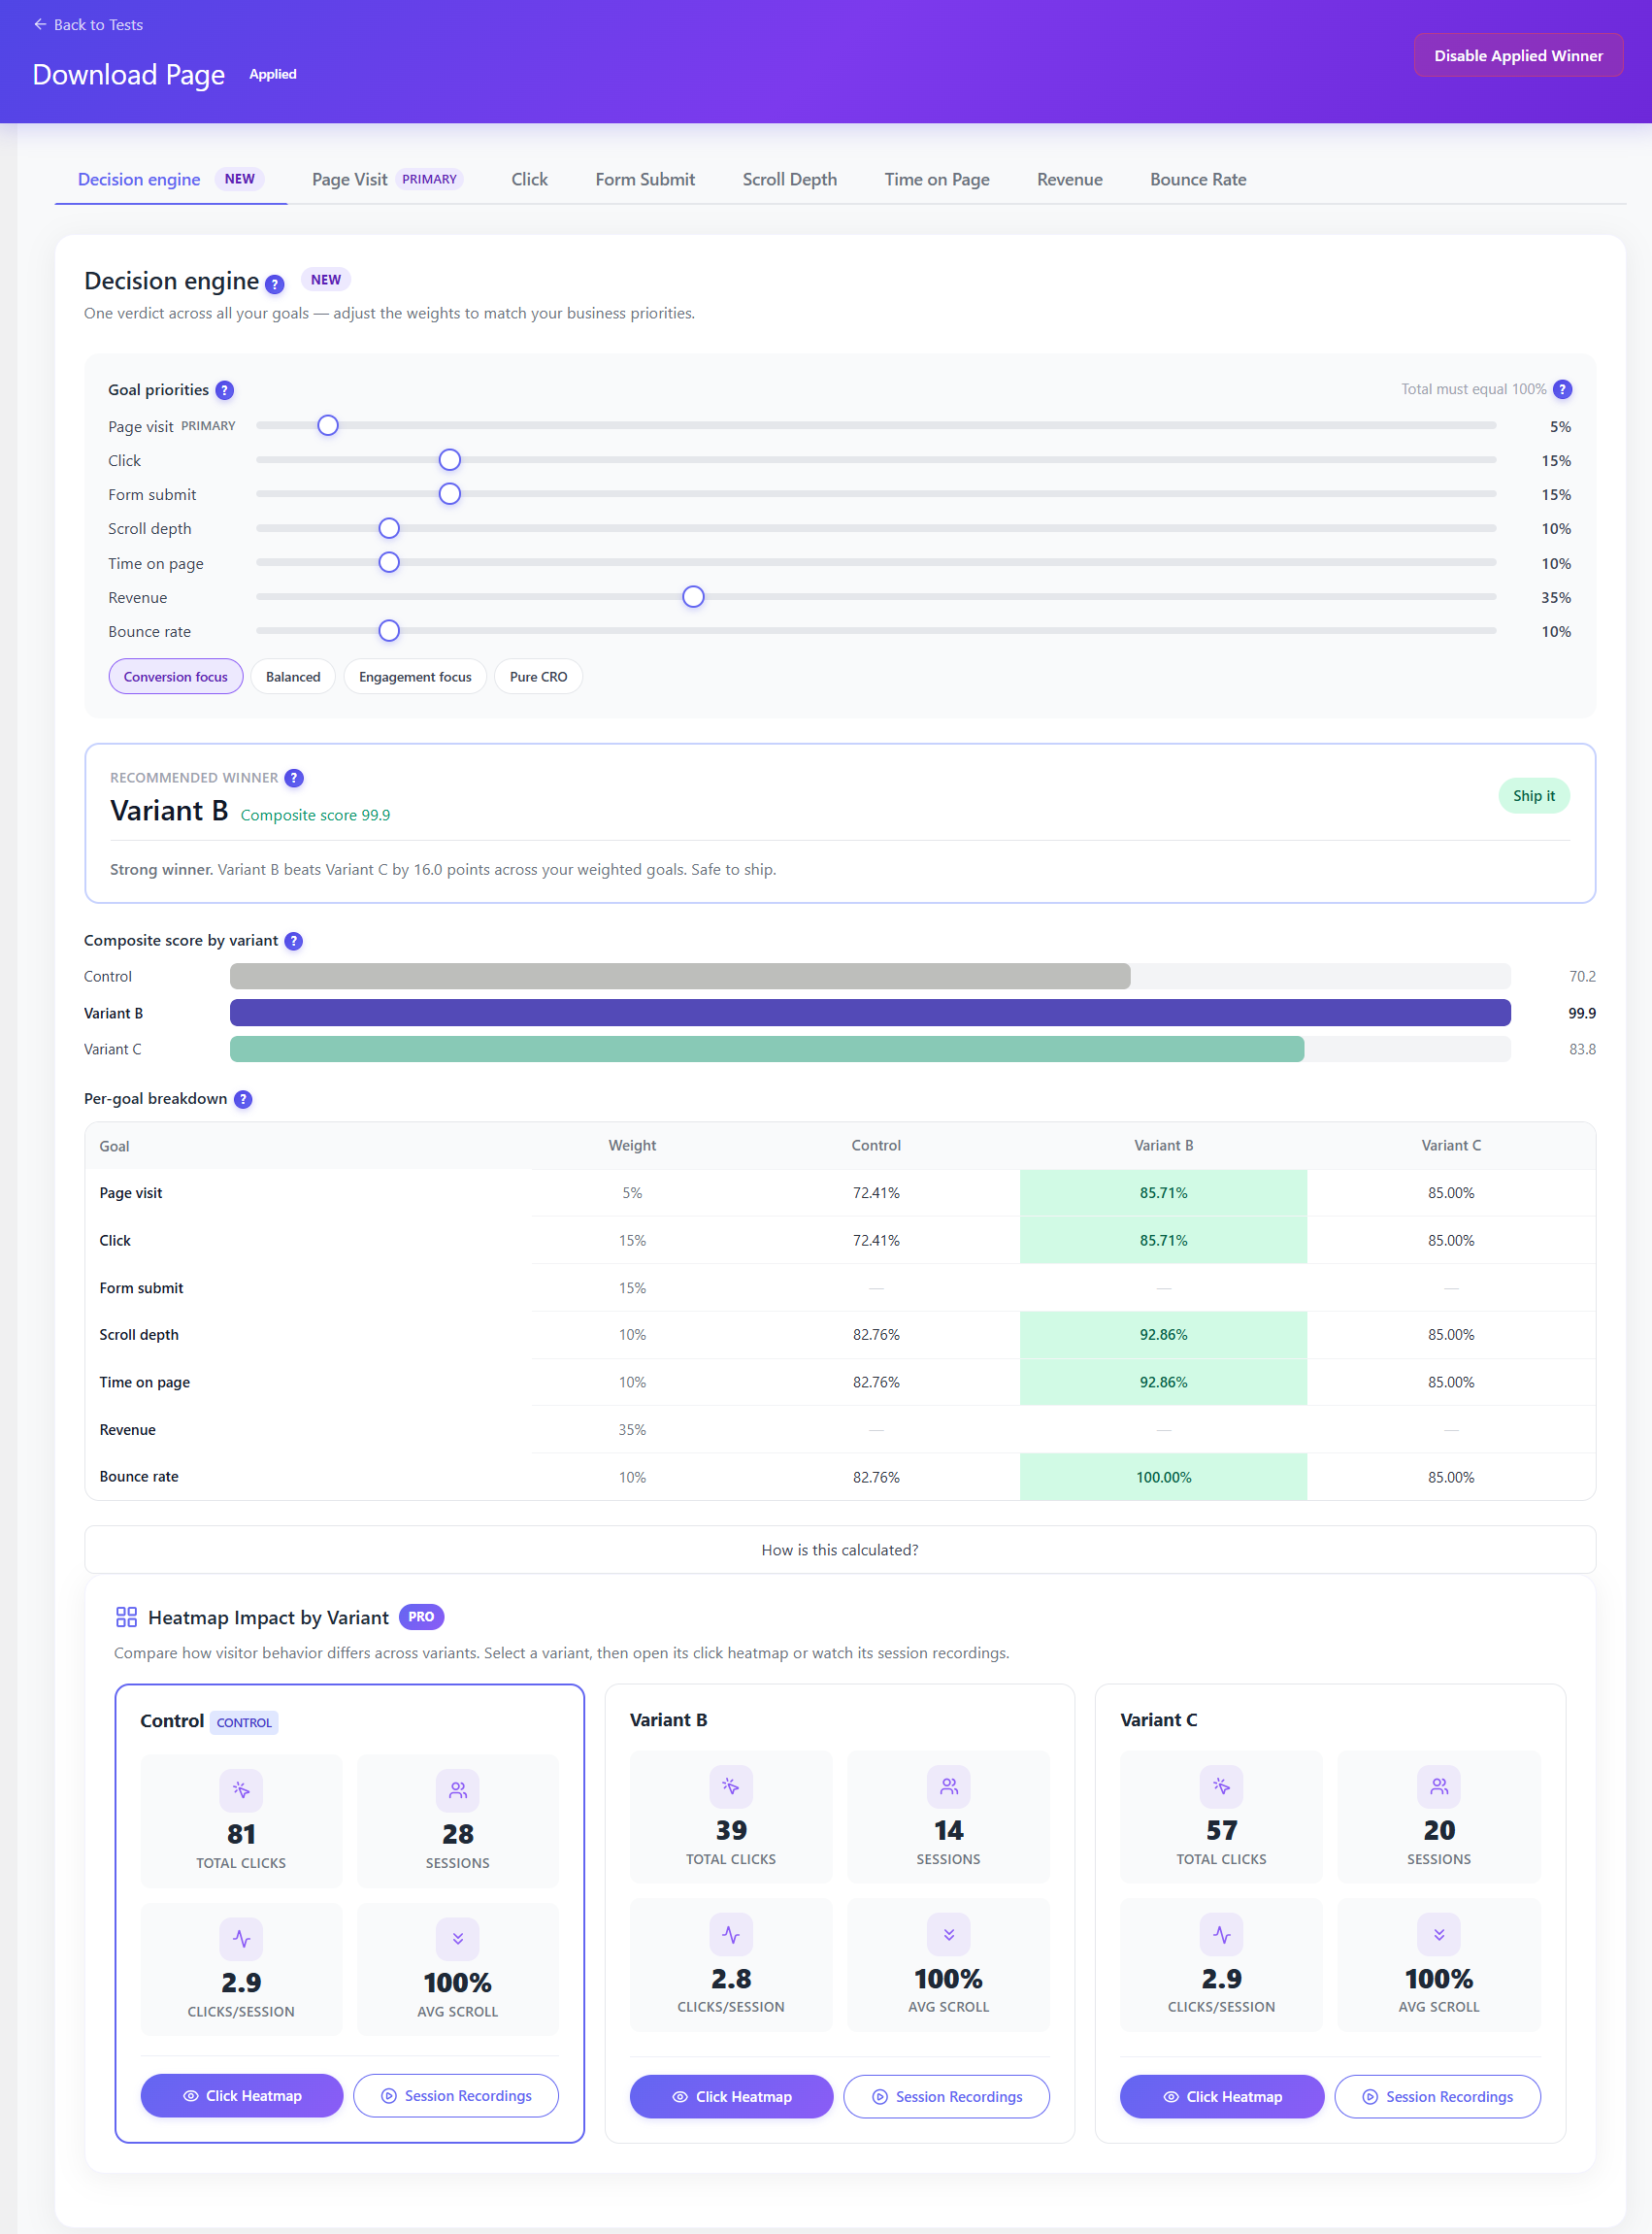Choose the Pure CRO preset
Screen dimensions: 1652x2234
pos(538,677)
